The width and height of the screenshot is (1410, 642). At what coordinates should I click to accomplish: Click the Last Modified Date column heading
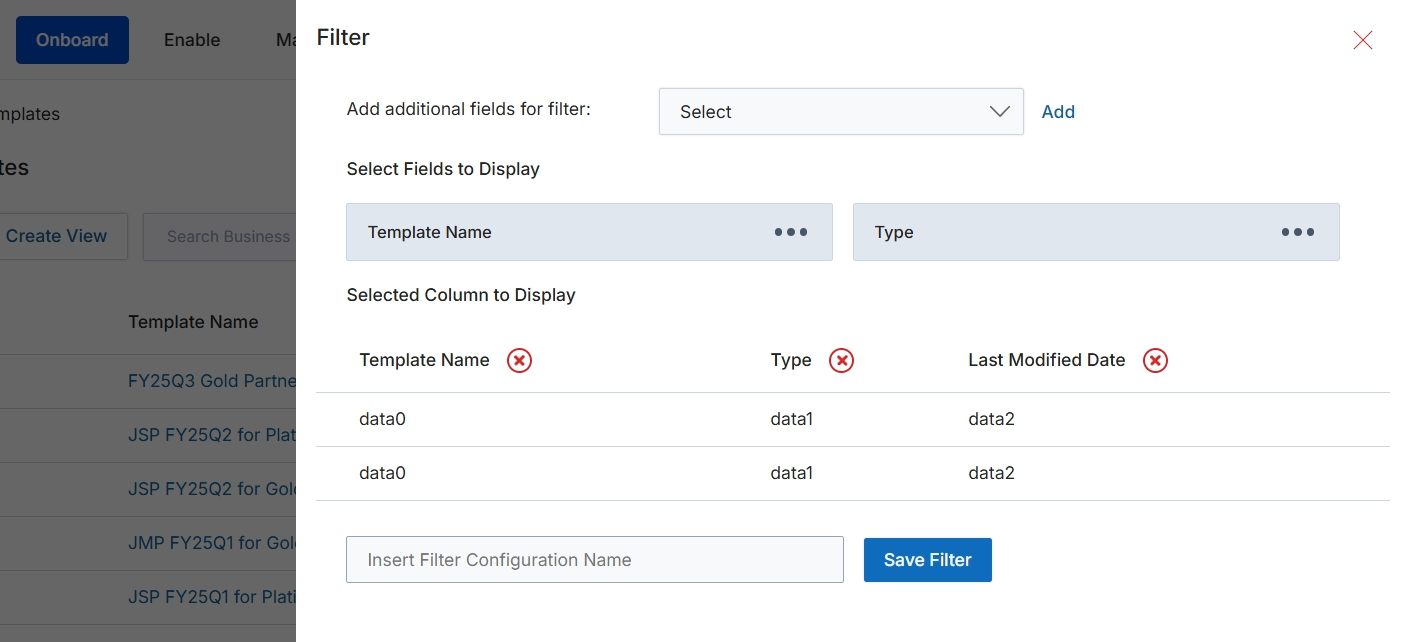pos(1046,360)
